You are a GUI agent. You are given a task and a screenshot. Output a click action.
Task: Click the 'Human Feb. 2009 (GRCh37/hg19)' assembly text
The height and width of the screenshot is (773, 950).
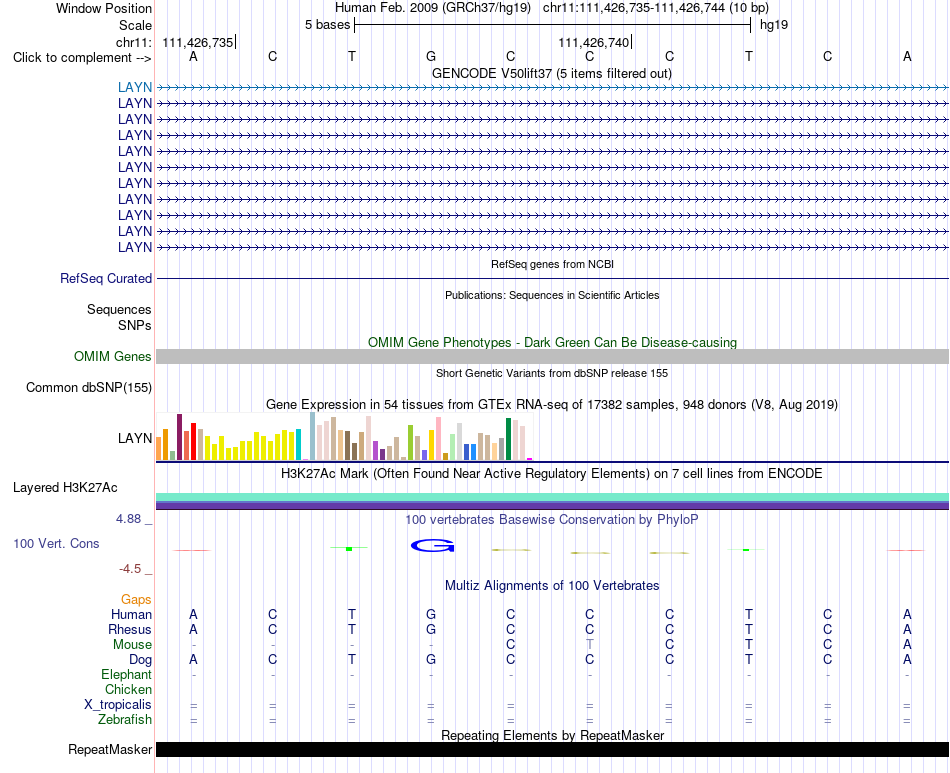click(x=433, y=8)
